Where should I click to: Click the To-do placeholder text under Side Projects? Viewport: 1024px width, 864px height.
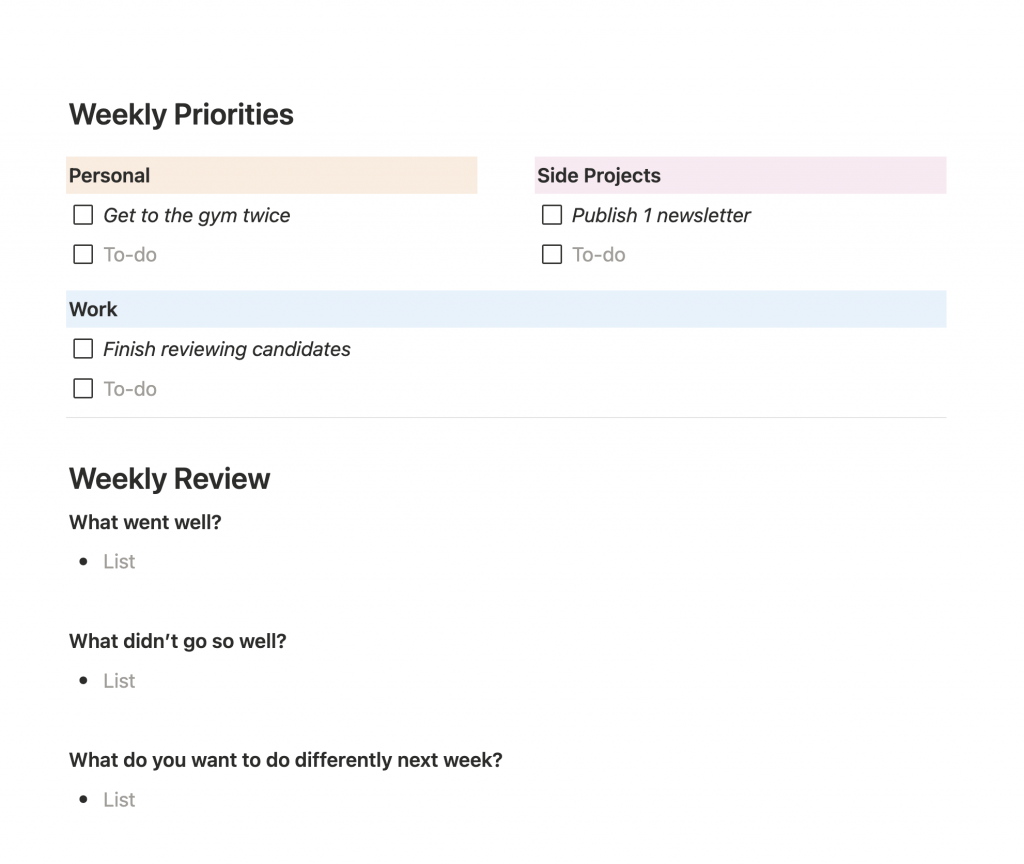[x=599, y=255]
